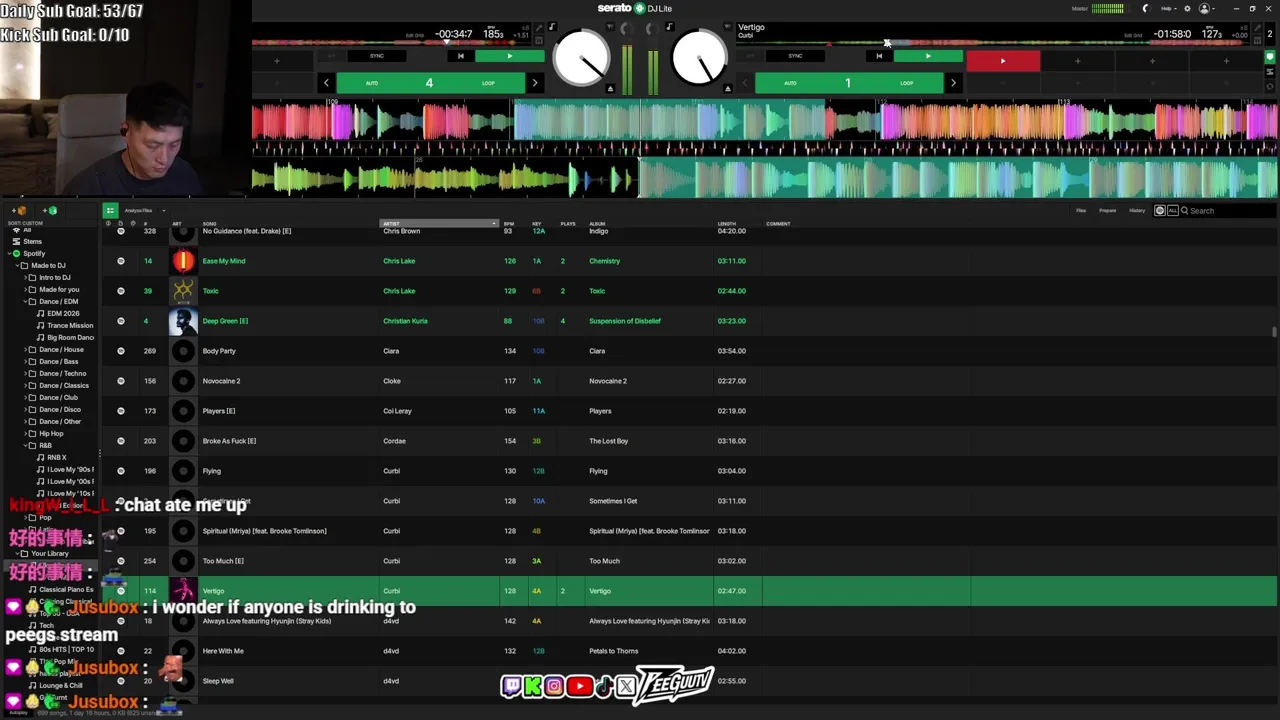
Task: Click the Twitch icon in overlay
Action: pyautogui.click(x=512, y=686)
